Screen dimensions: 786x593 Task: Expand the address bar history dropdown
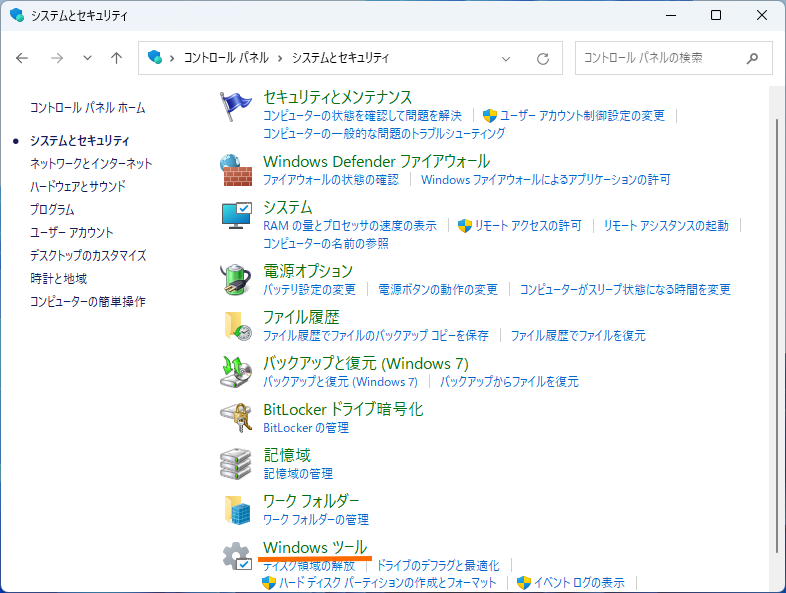pyautogui.click(x=506, y=59)
